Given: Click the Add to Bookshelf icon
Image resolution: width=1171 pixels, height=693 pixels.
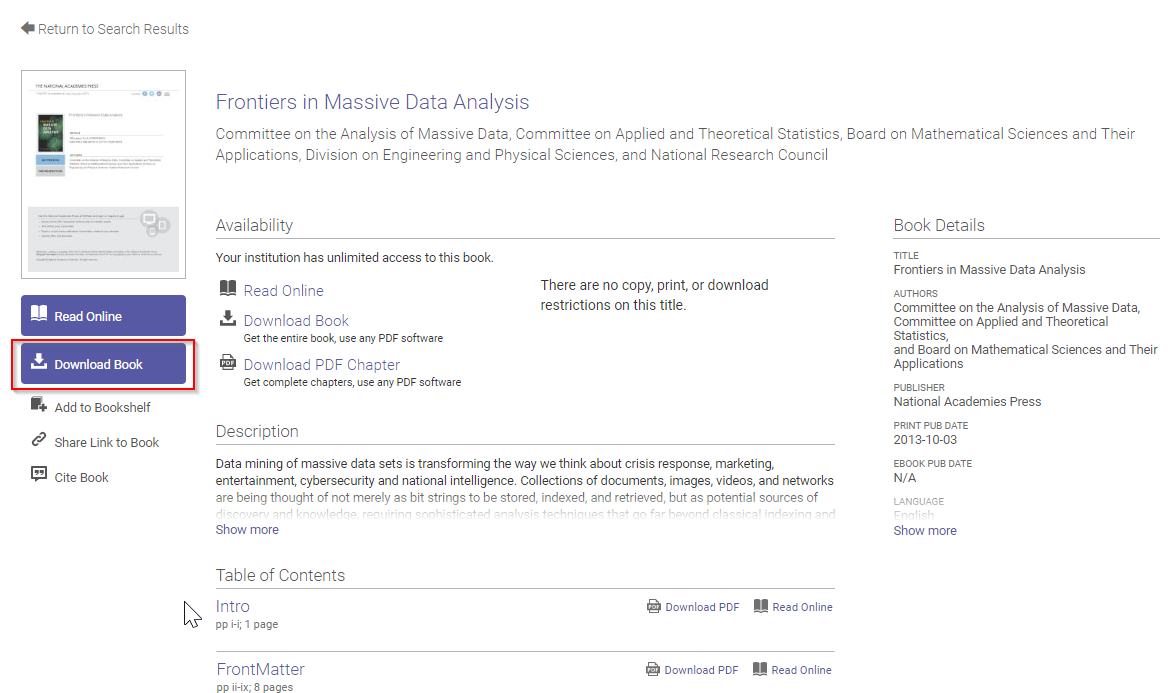Looking at the screenshot, I should pos(39,405).
